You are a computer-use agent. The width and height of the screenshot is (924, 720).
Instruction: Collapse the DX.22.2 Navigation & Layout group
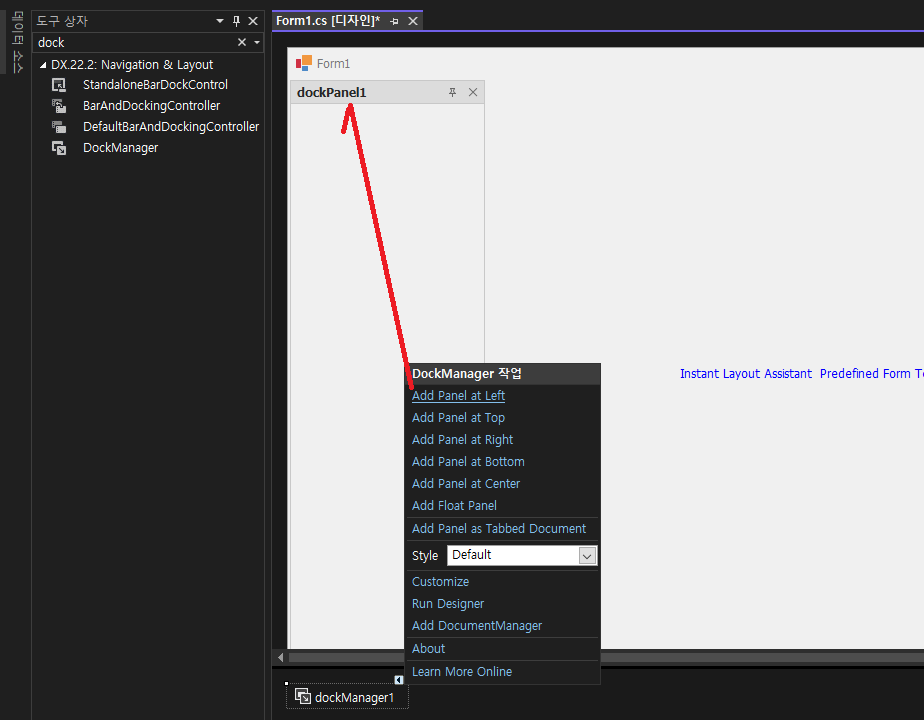(x=43, y=65)
